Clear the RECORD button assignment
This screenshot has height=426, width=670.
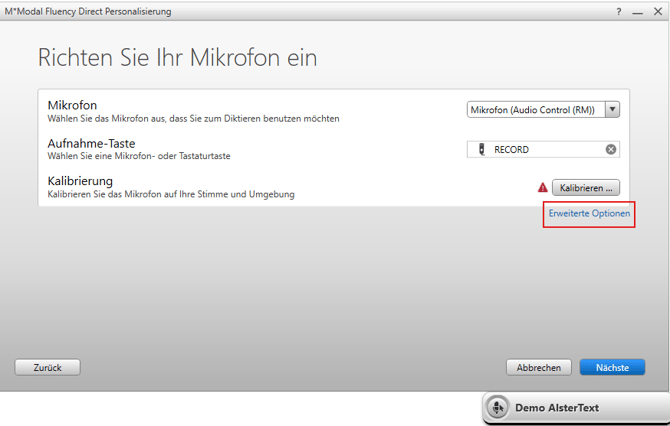pos(611,150)
